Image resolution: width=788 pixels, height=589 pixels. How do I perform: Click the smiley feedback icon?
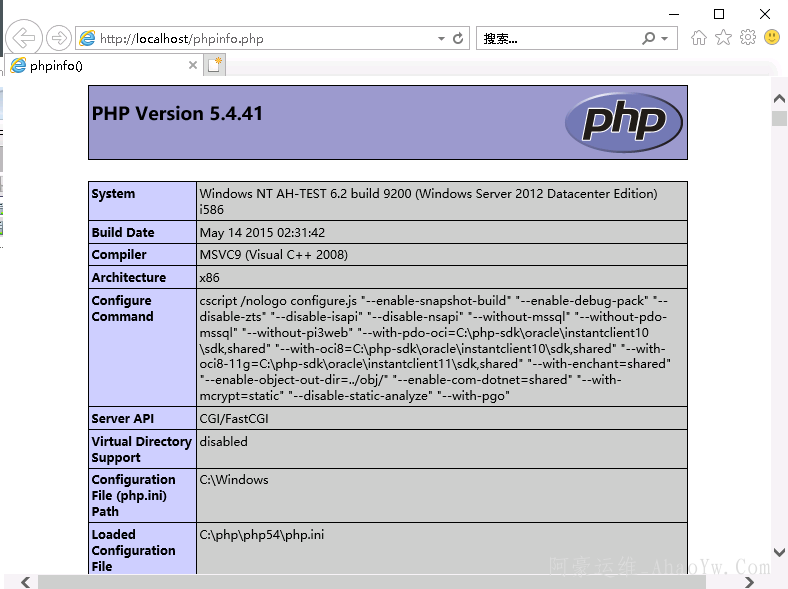[x=772, y=38]
